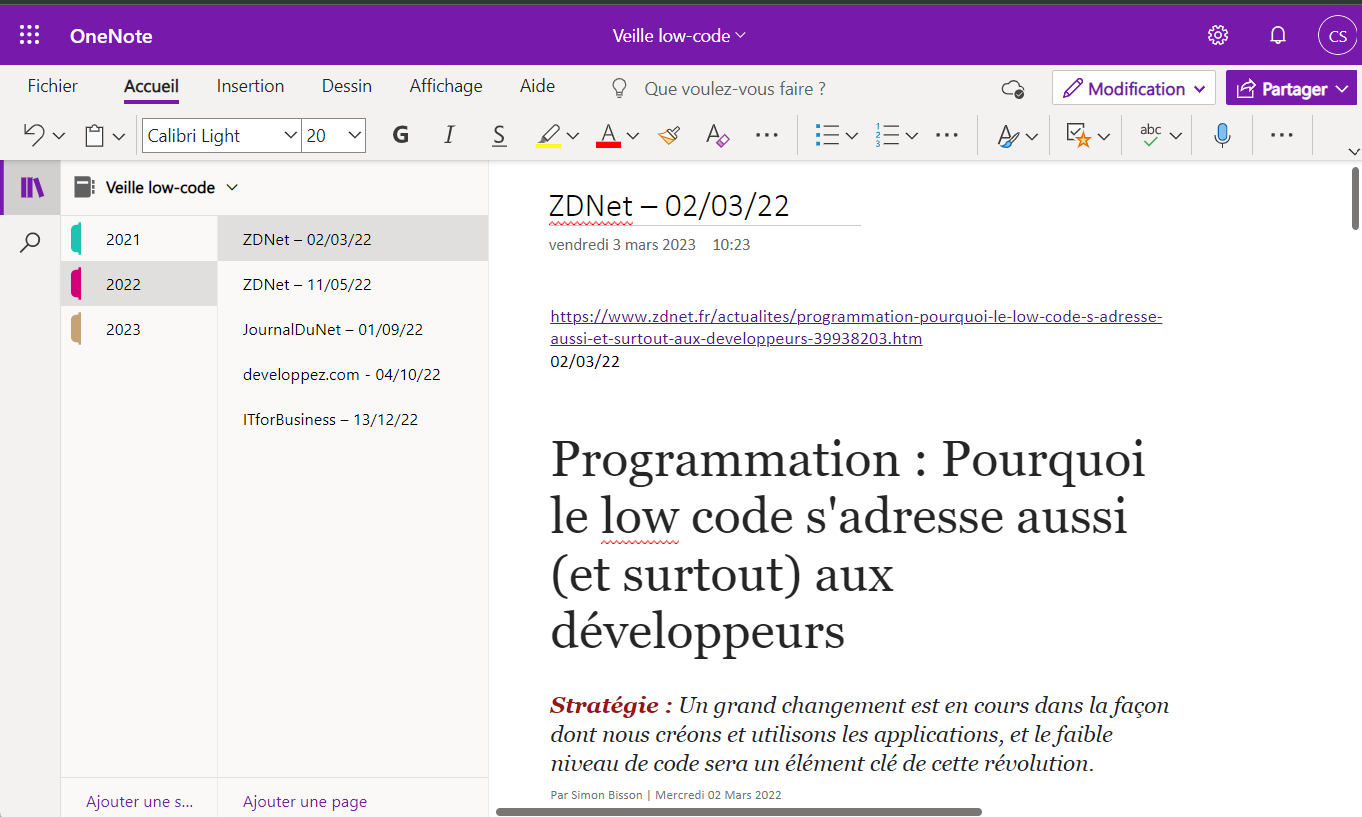Click the Partager button

(x=1291, y=89)
